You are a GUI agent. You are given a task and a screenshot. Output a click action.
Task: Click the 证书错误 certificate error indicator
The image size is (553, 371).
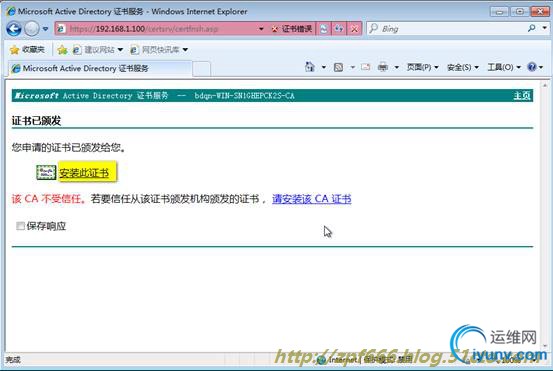point(292,29)
